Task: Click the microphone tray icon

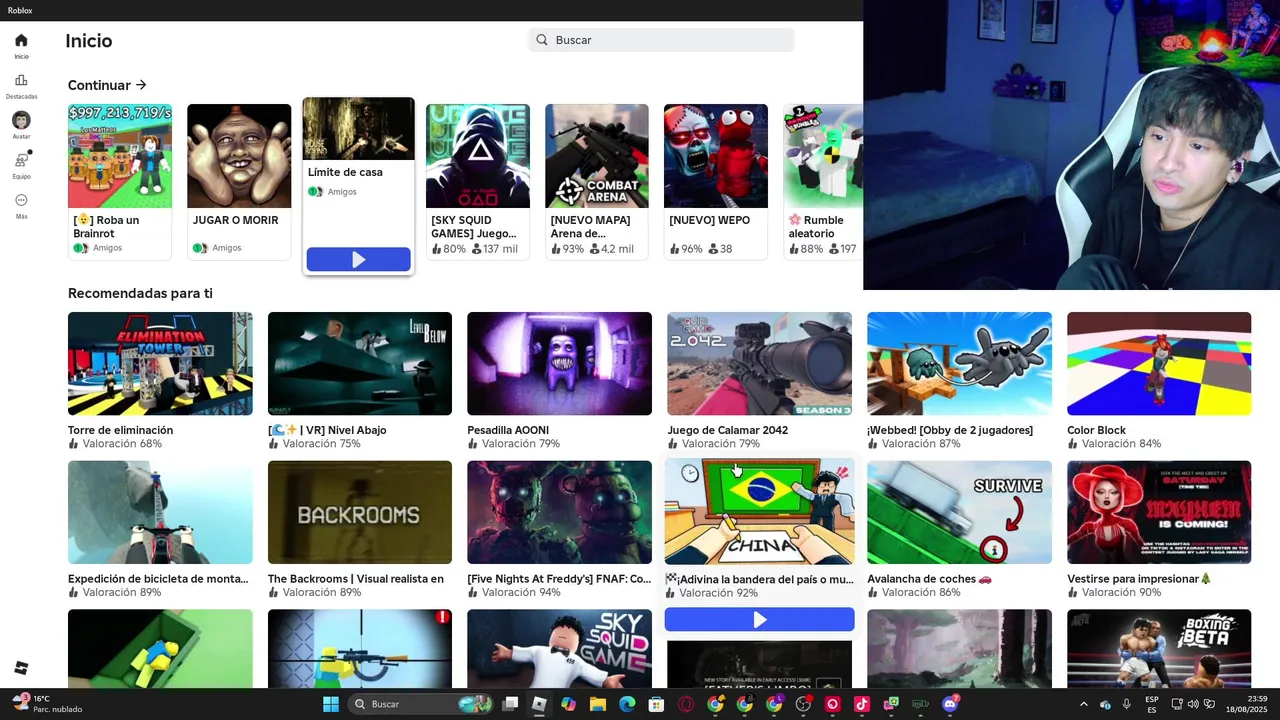Action: [1127, 704]
